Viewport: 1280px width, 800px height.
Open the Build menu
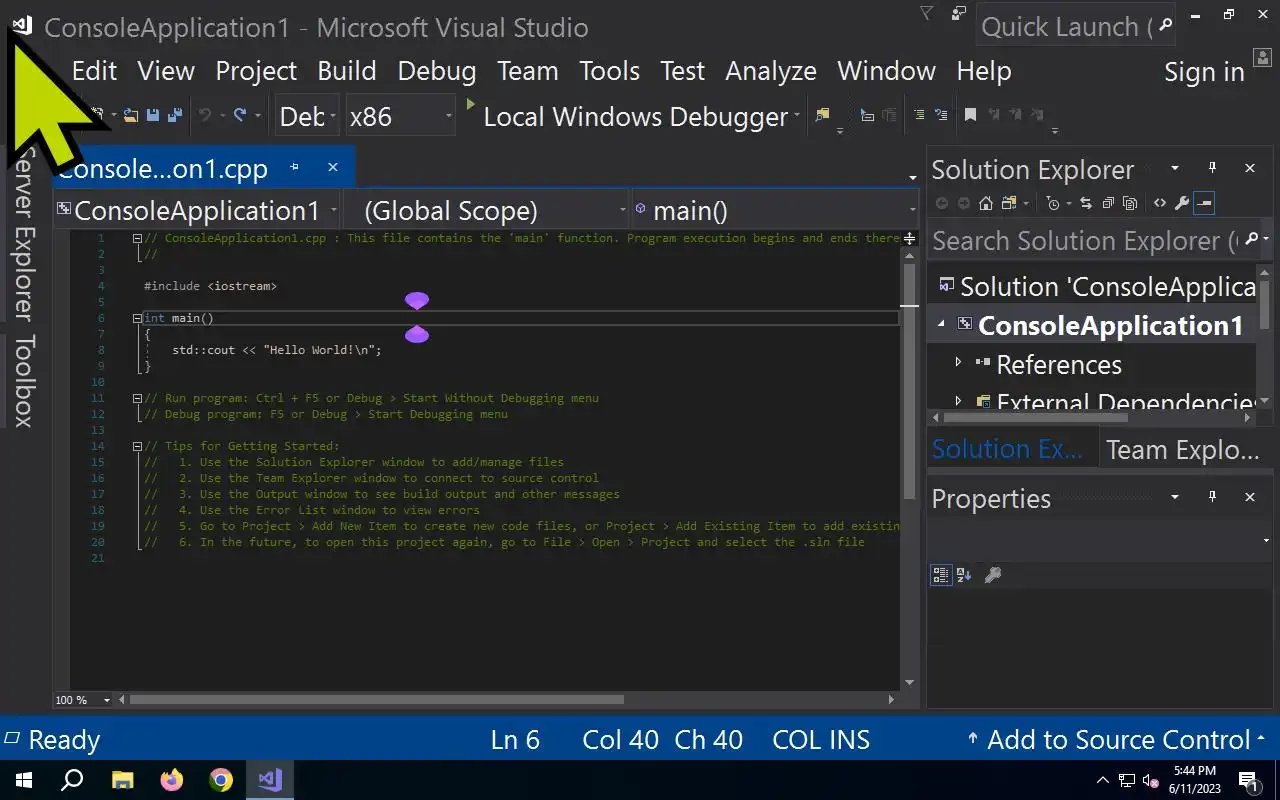(347, 71)
